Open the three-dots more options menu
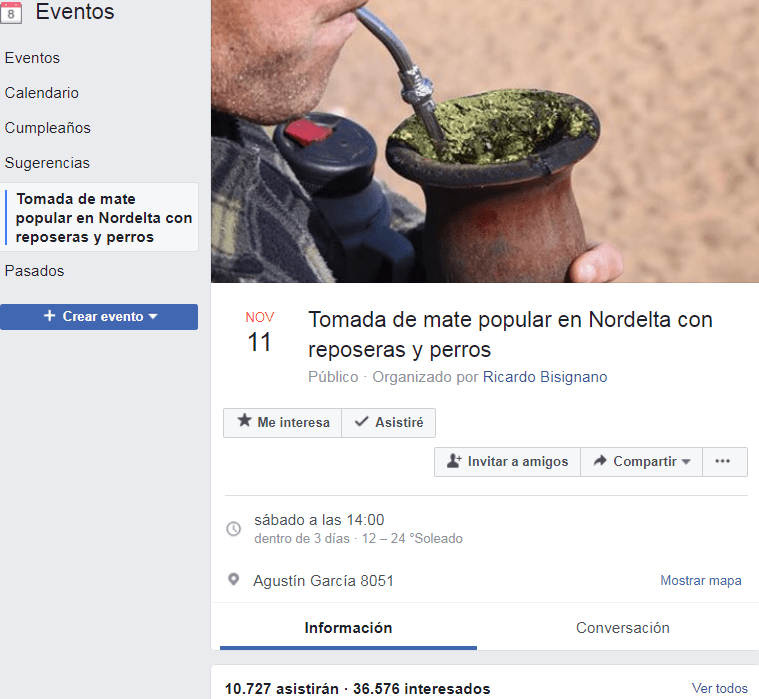 click(x=723, y=461)
